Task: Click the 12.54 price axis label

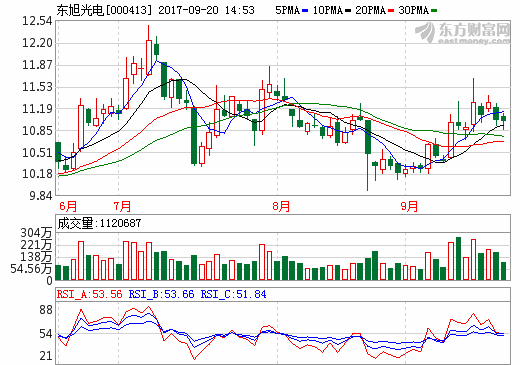Action: (37, 21)
